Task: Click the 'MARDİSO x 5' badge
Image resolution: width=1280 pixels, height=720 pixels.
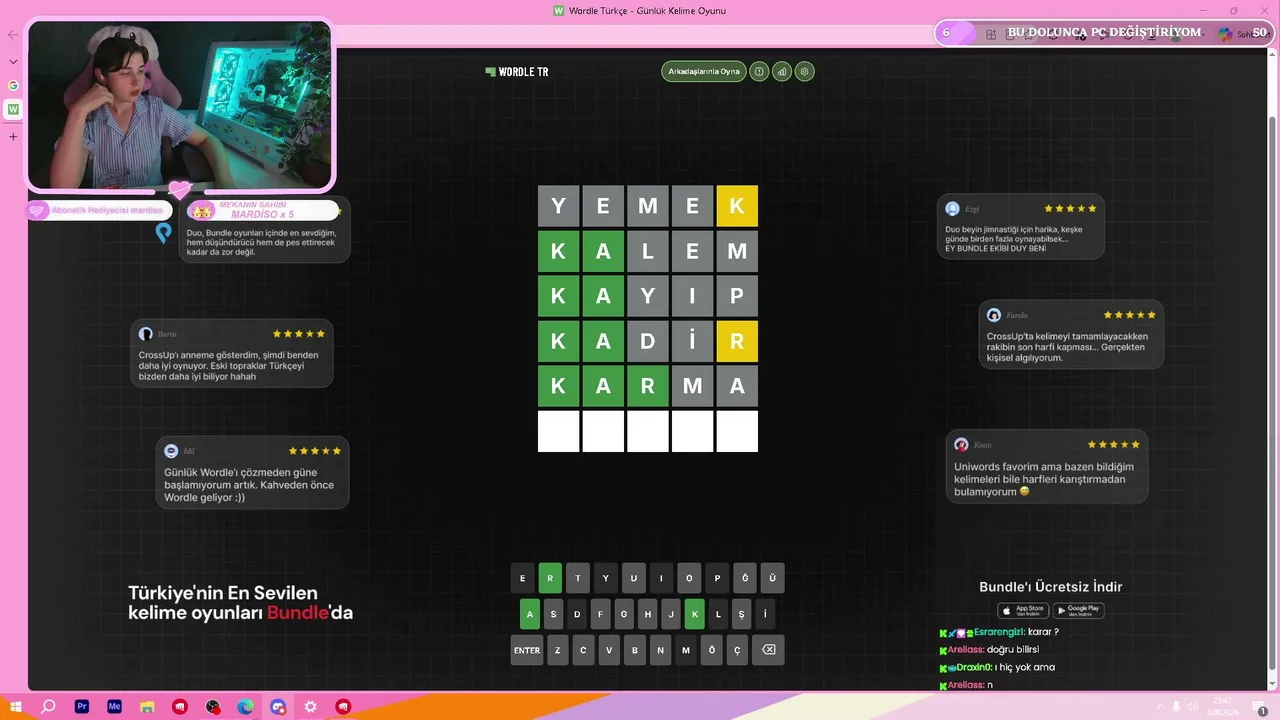Action: tap(264, 210)
